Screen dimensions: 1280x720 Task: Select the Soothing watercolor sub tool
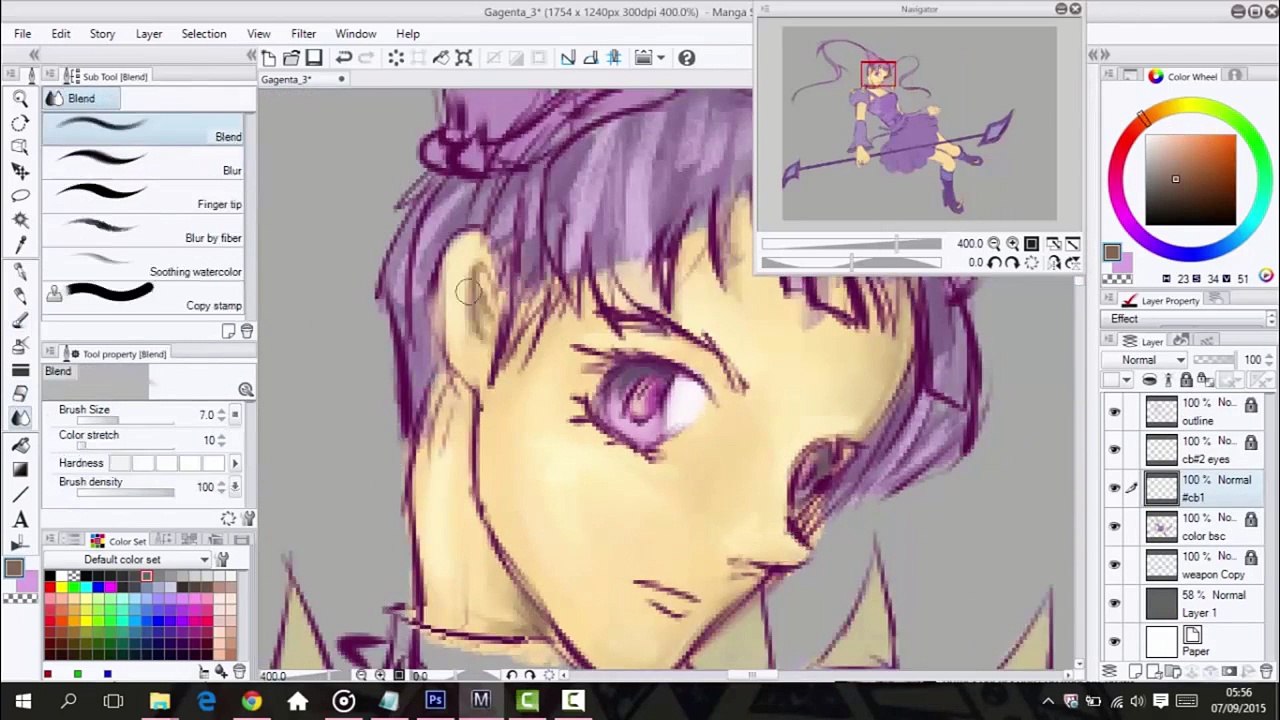coord(144,265)
